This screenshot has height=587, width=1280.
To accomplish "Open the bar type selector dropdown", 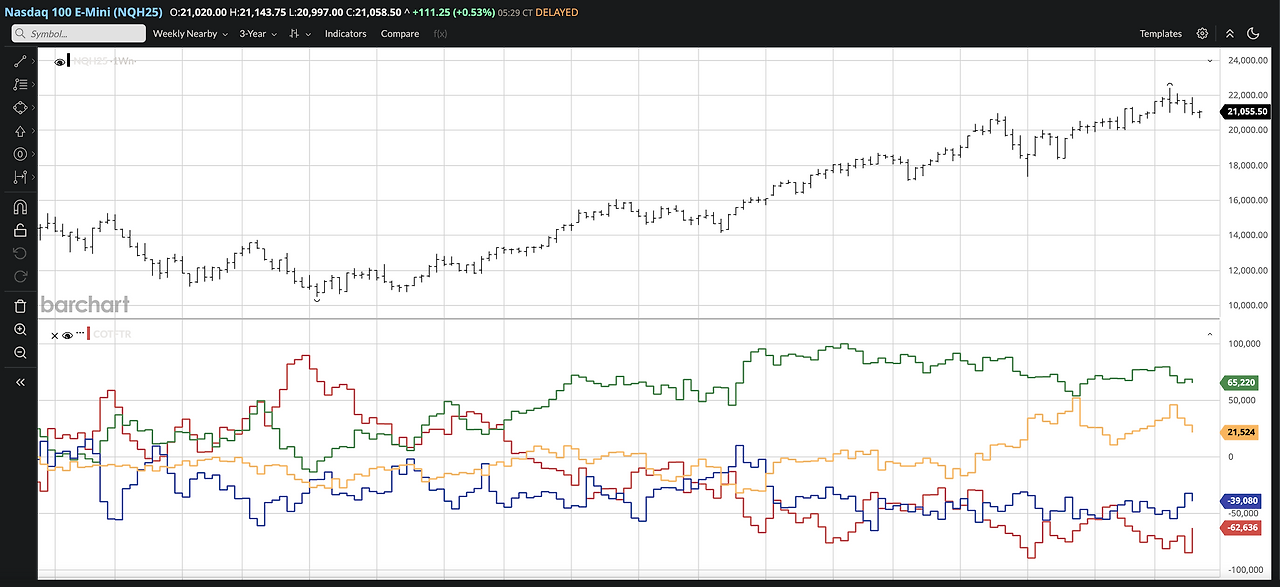I will pyautogui.click(x=299, y=33).
